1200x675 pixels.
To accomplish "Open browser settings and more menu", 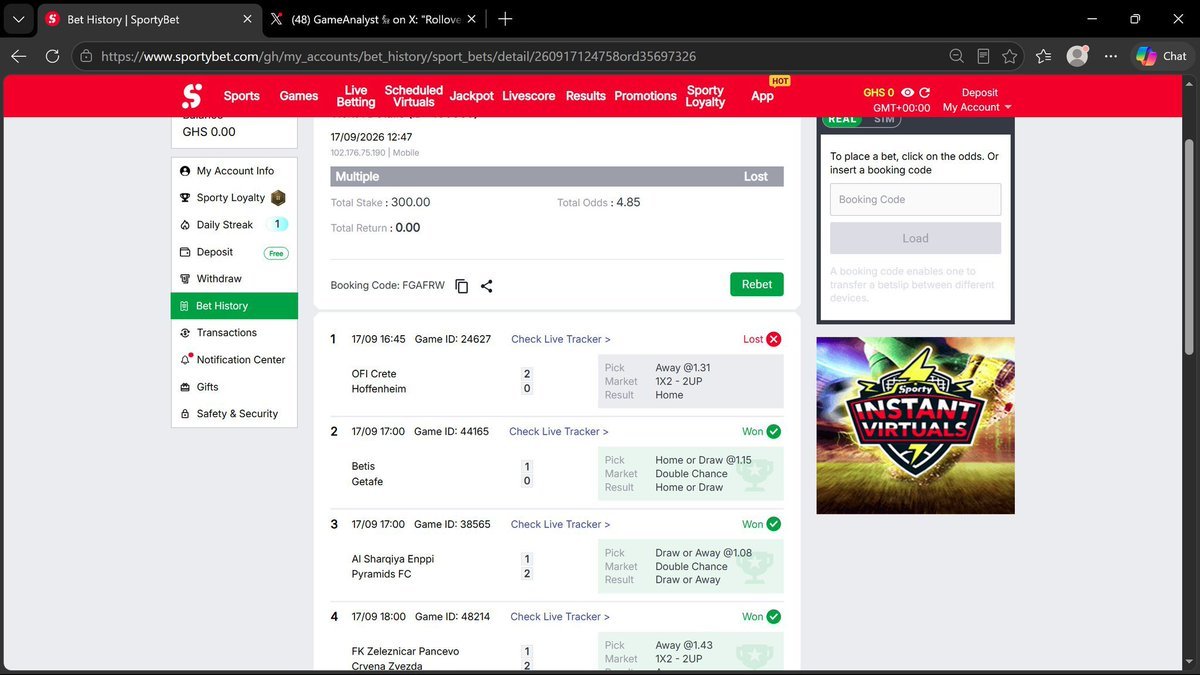I will pyautogui.click(x=1111, y=56).
